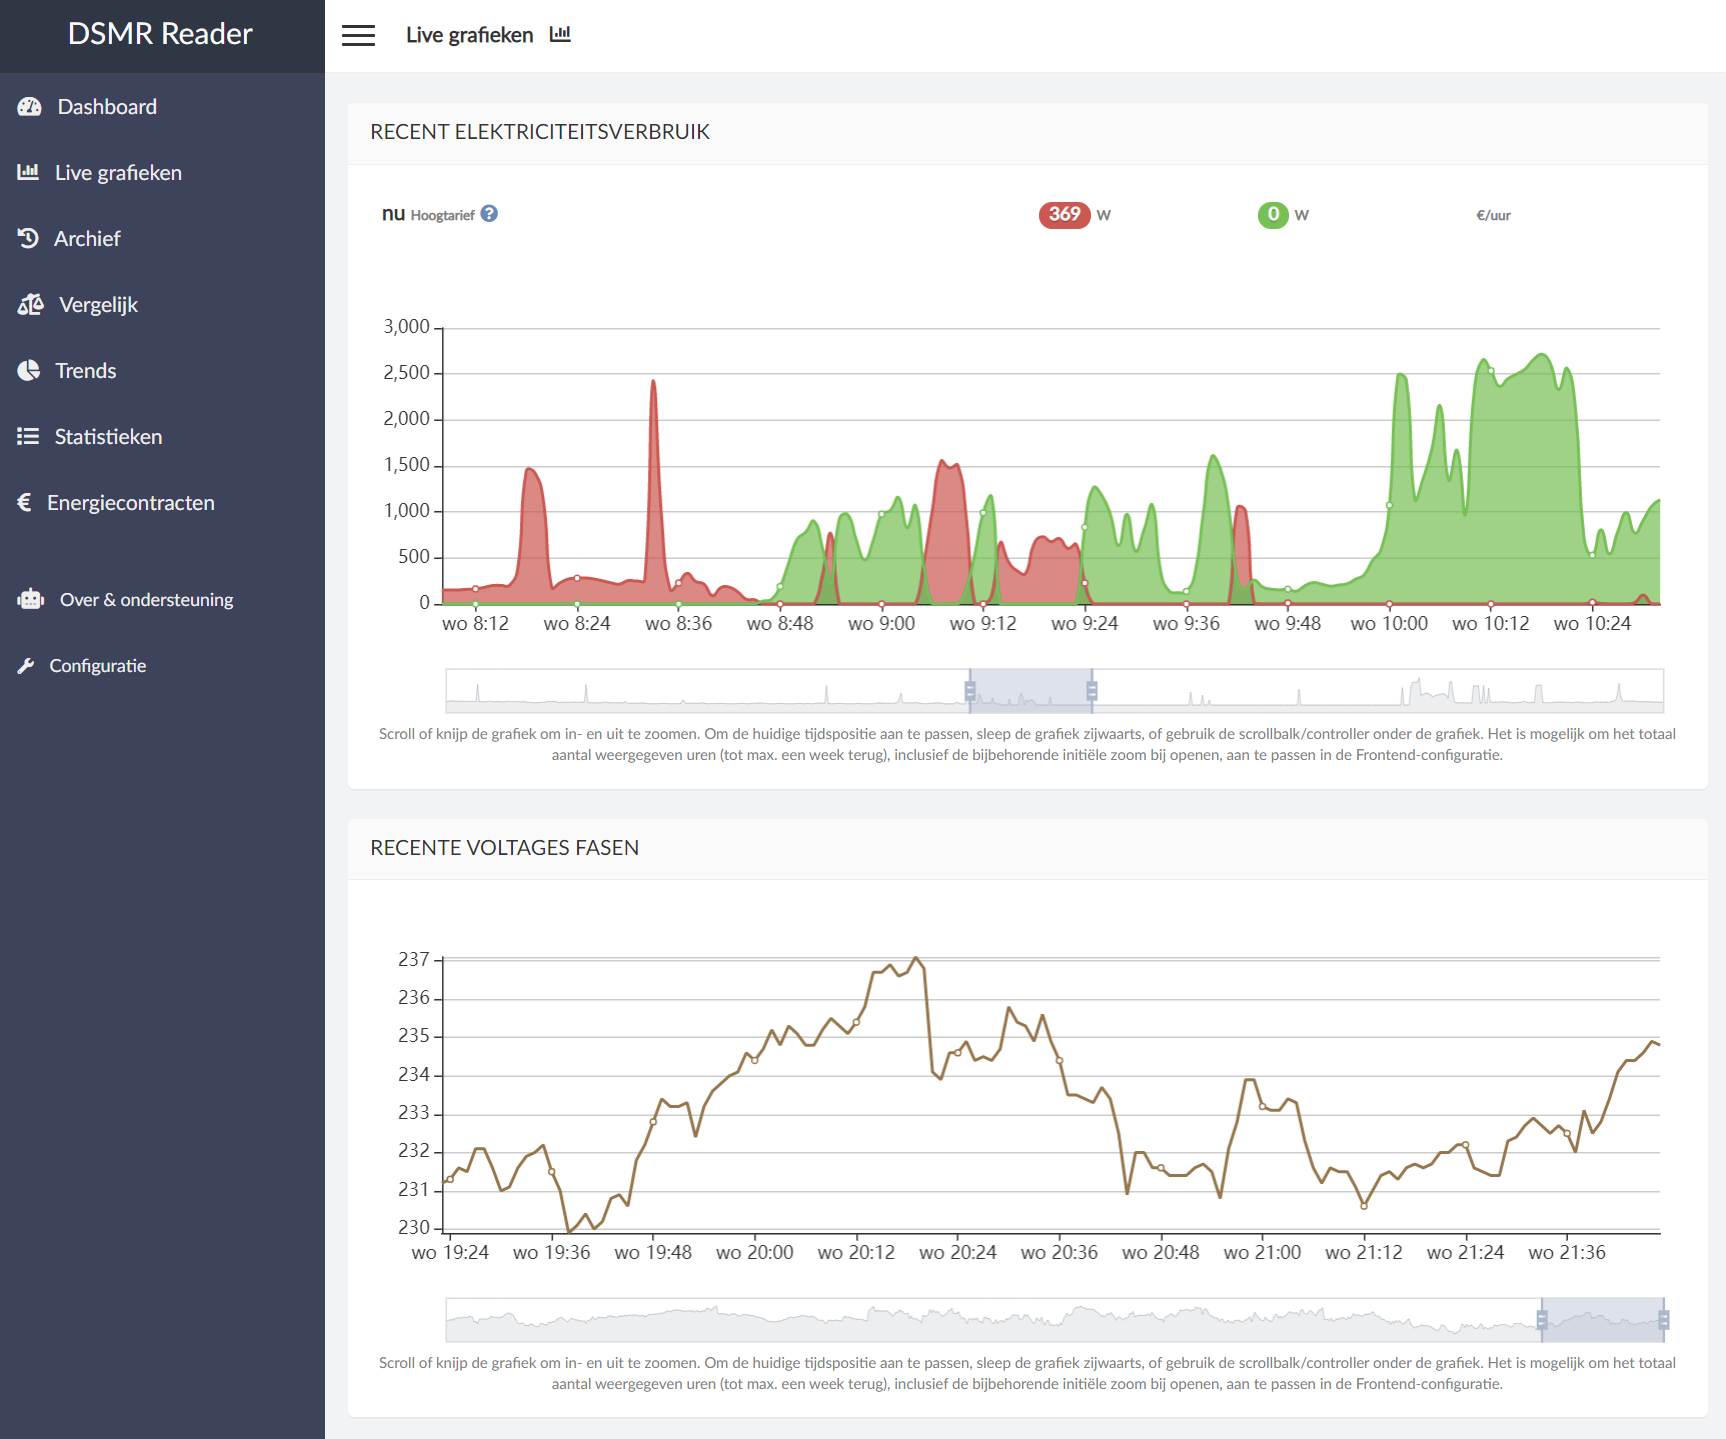Click right handle of voltage zoom slider

coord(1663,1320)
